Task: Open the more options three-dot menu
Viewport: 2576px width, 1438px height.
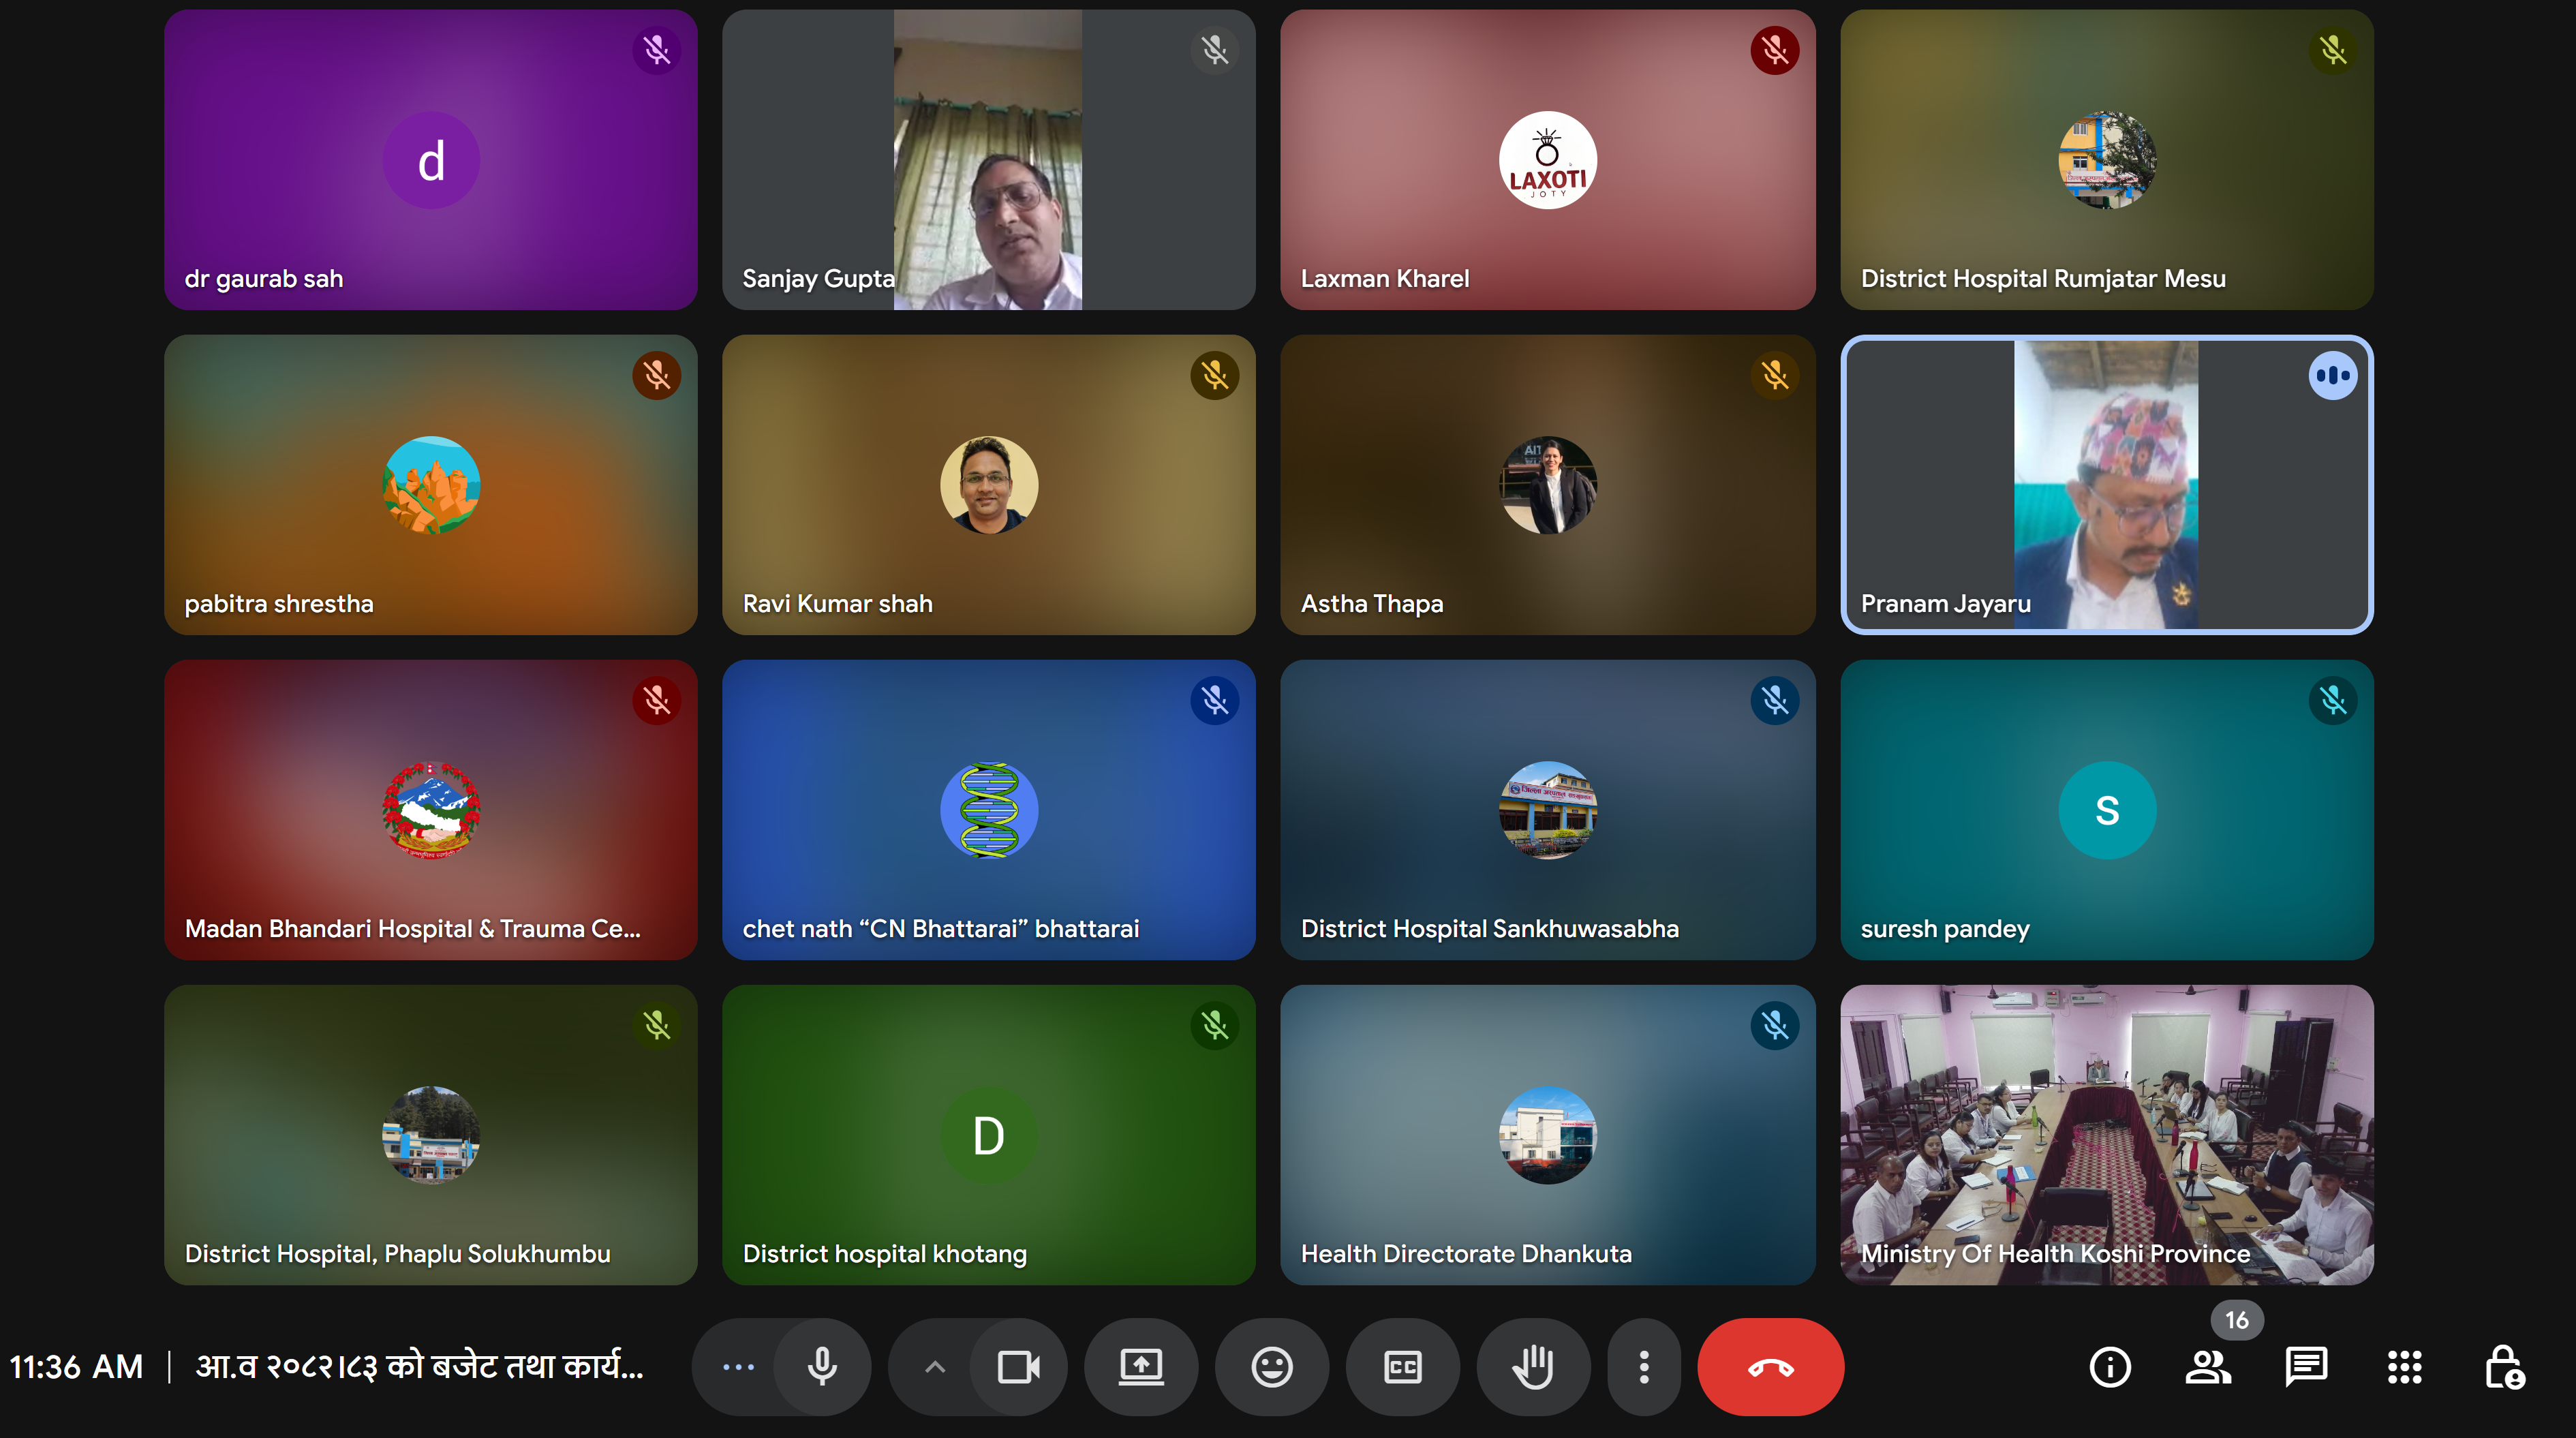Action: (x=1643, y=1367)
